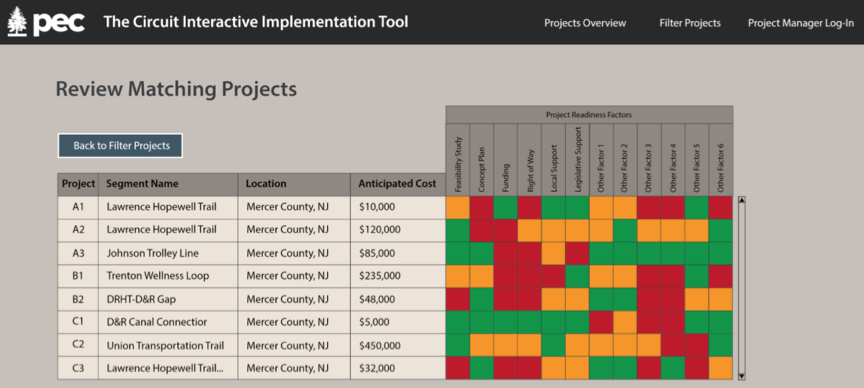The height and width of the screenshot is (388, 864).
Task: Click the Location column header
Action: [294, 185]
